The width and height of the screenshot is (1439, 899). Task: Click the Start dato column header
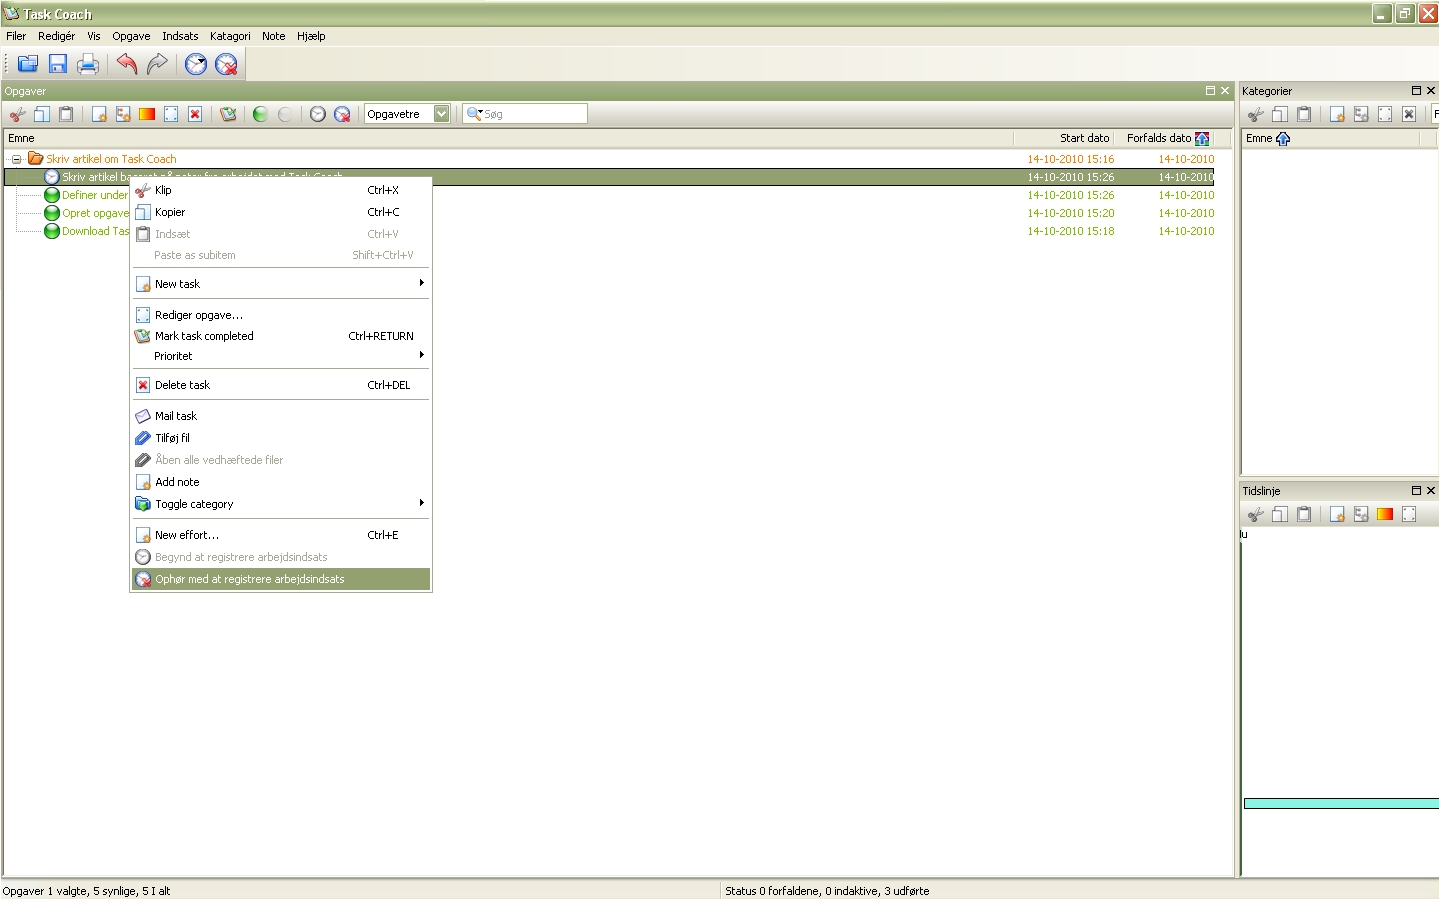tap(1084, 138)
